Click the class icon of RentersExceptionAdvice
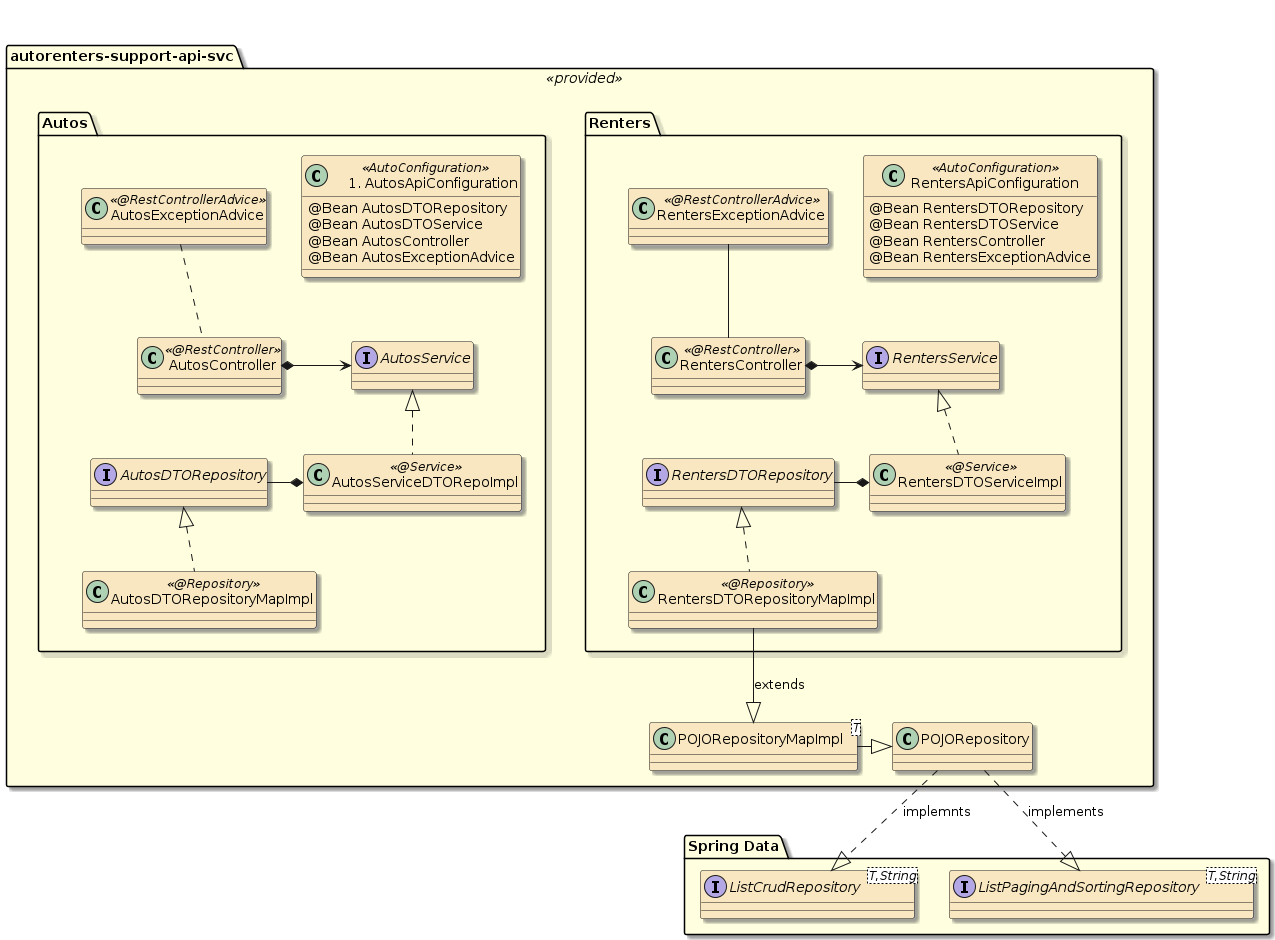1275x940 pixels. (644, 207)
